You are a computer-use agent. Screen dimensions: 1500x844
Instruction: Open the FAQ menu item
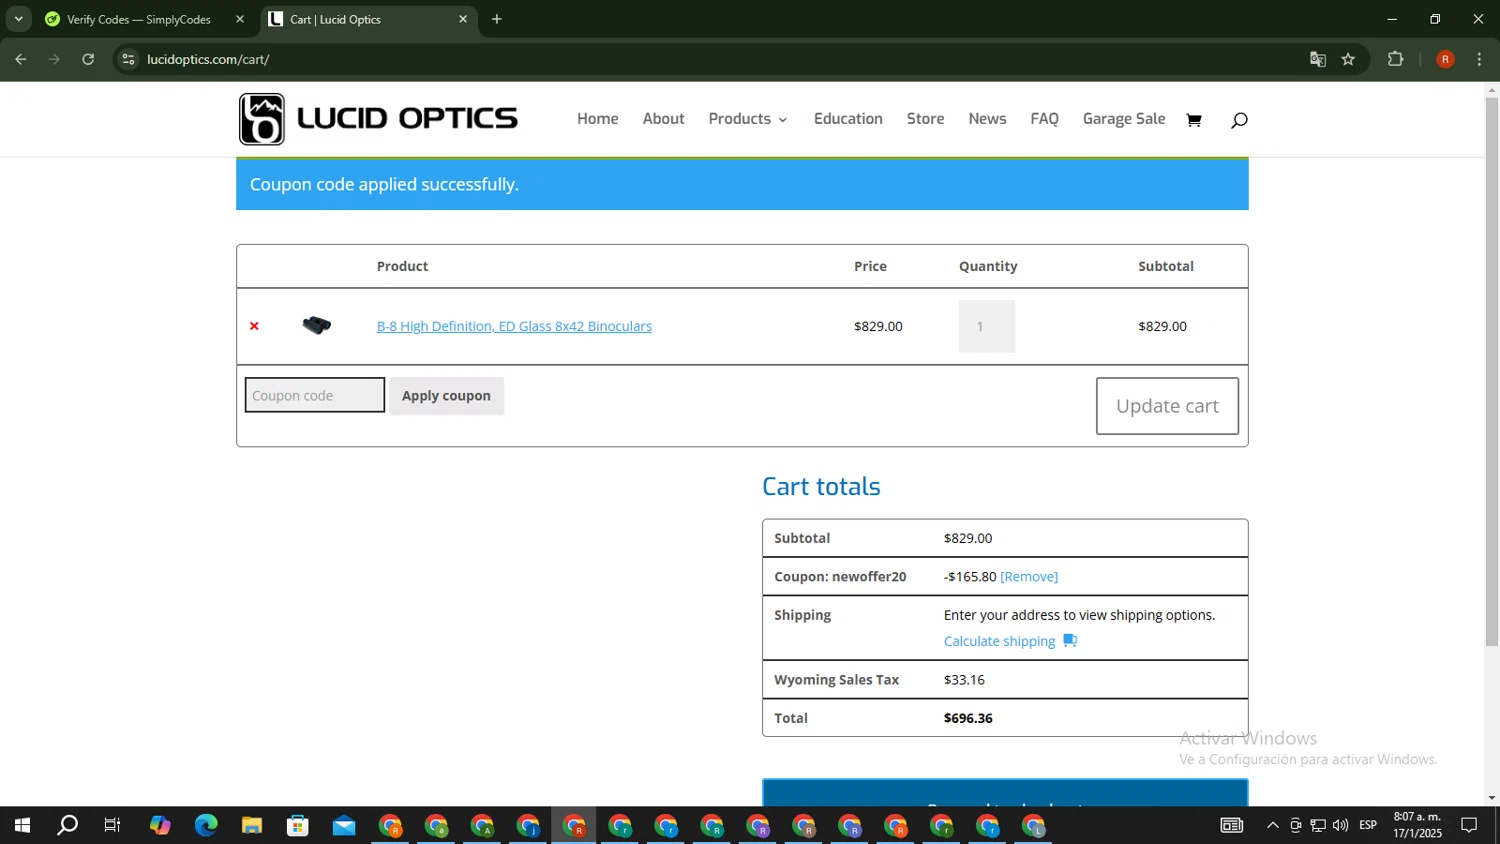point(1044,119)
